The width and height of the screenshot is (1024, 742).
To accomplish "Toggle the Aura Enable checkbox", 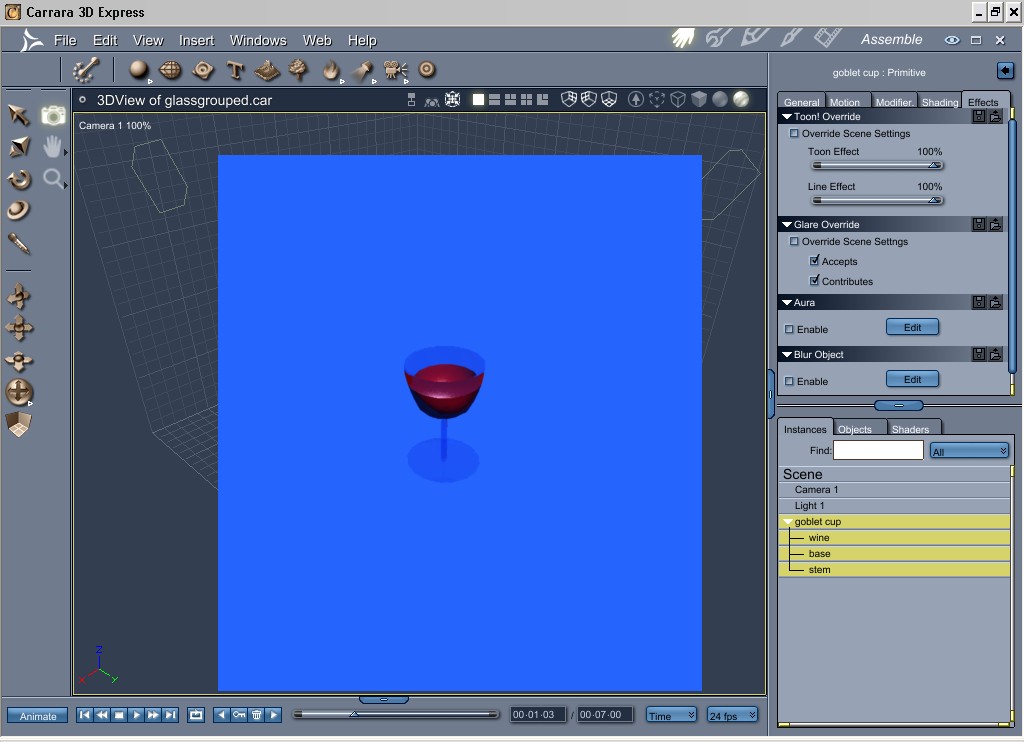I will 790,329.
